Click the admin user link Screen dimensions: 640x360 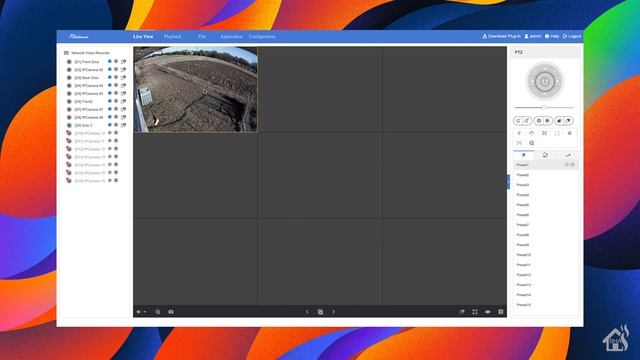(533, 36)
